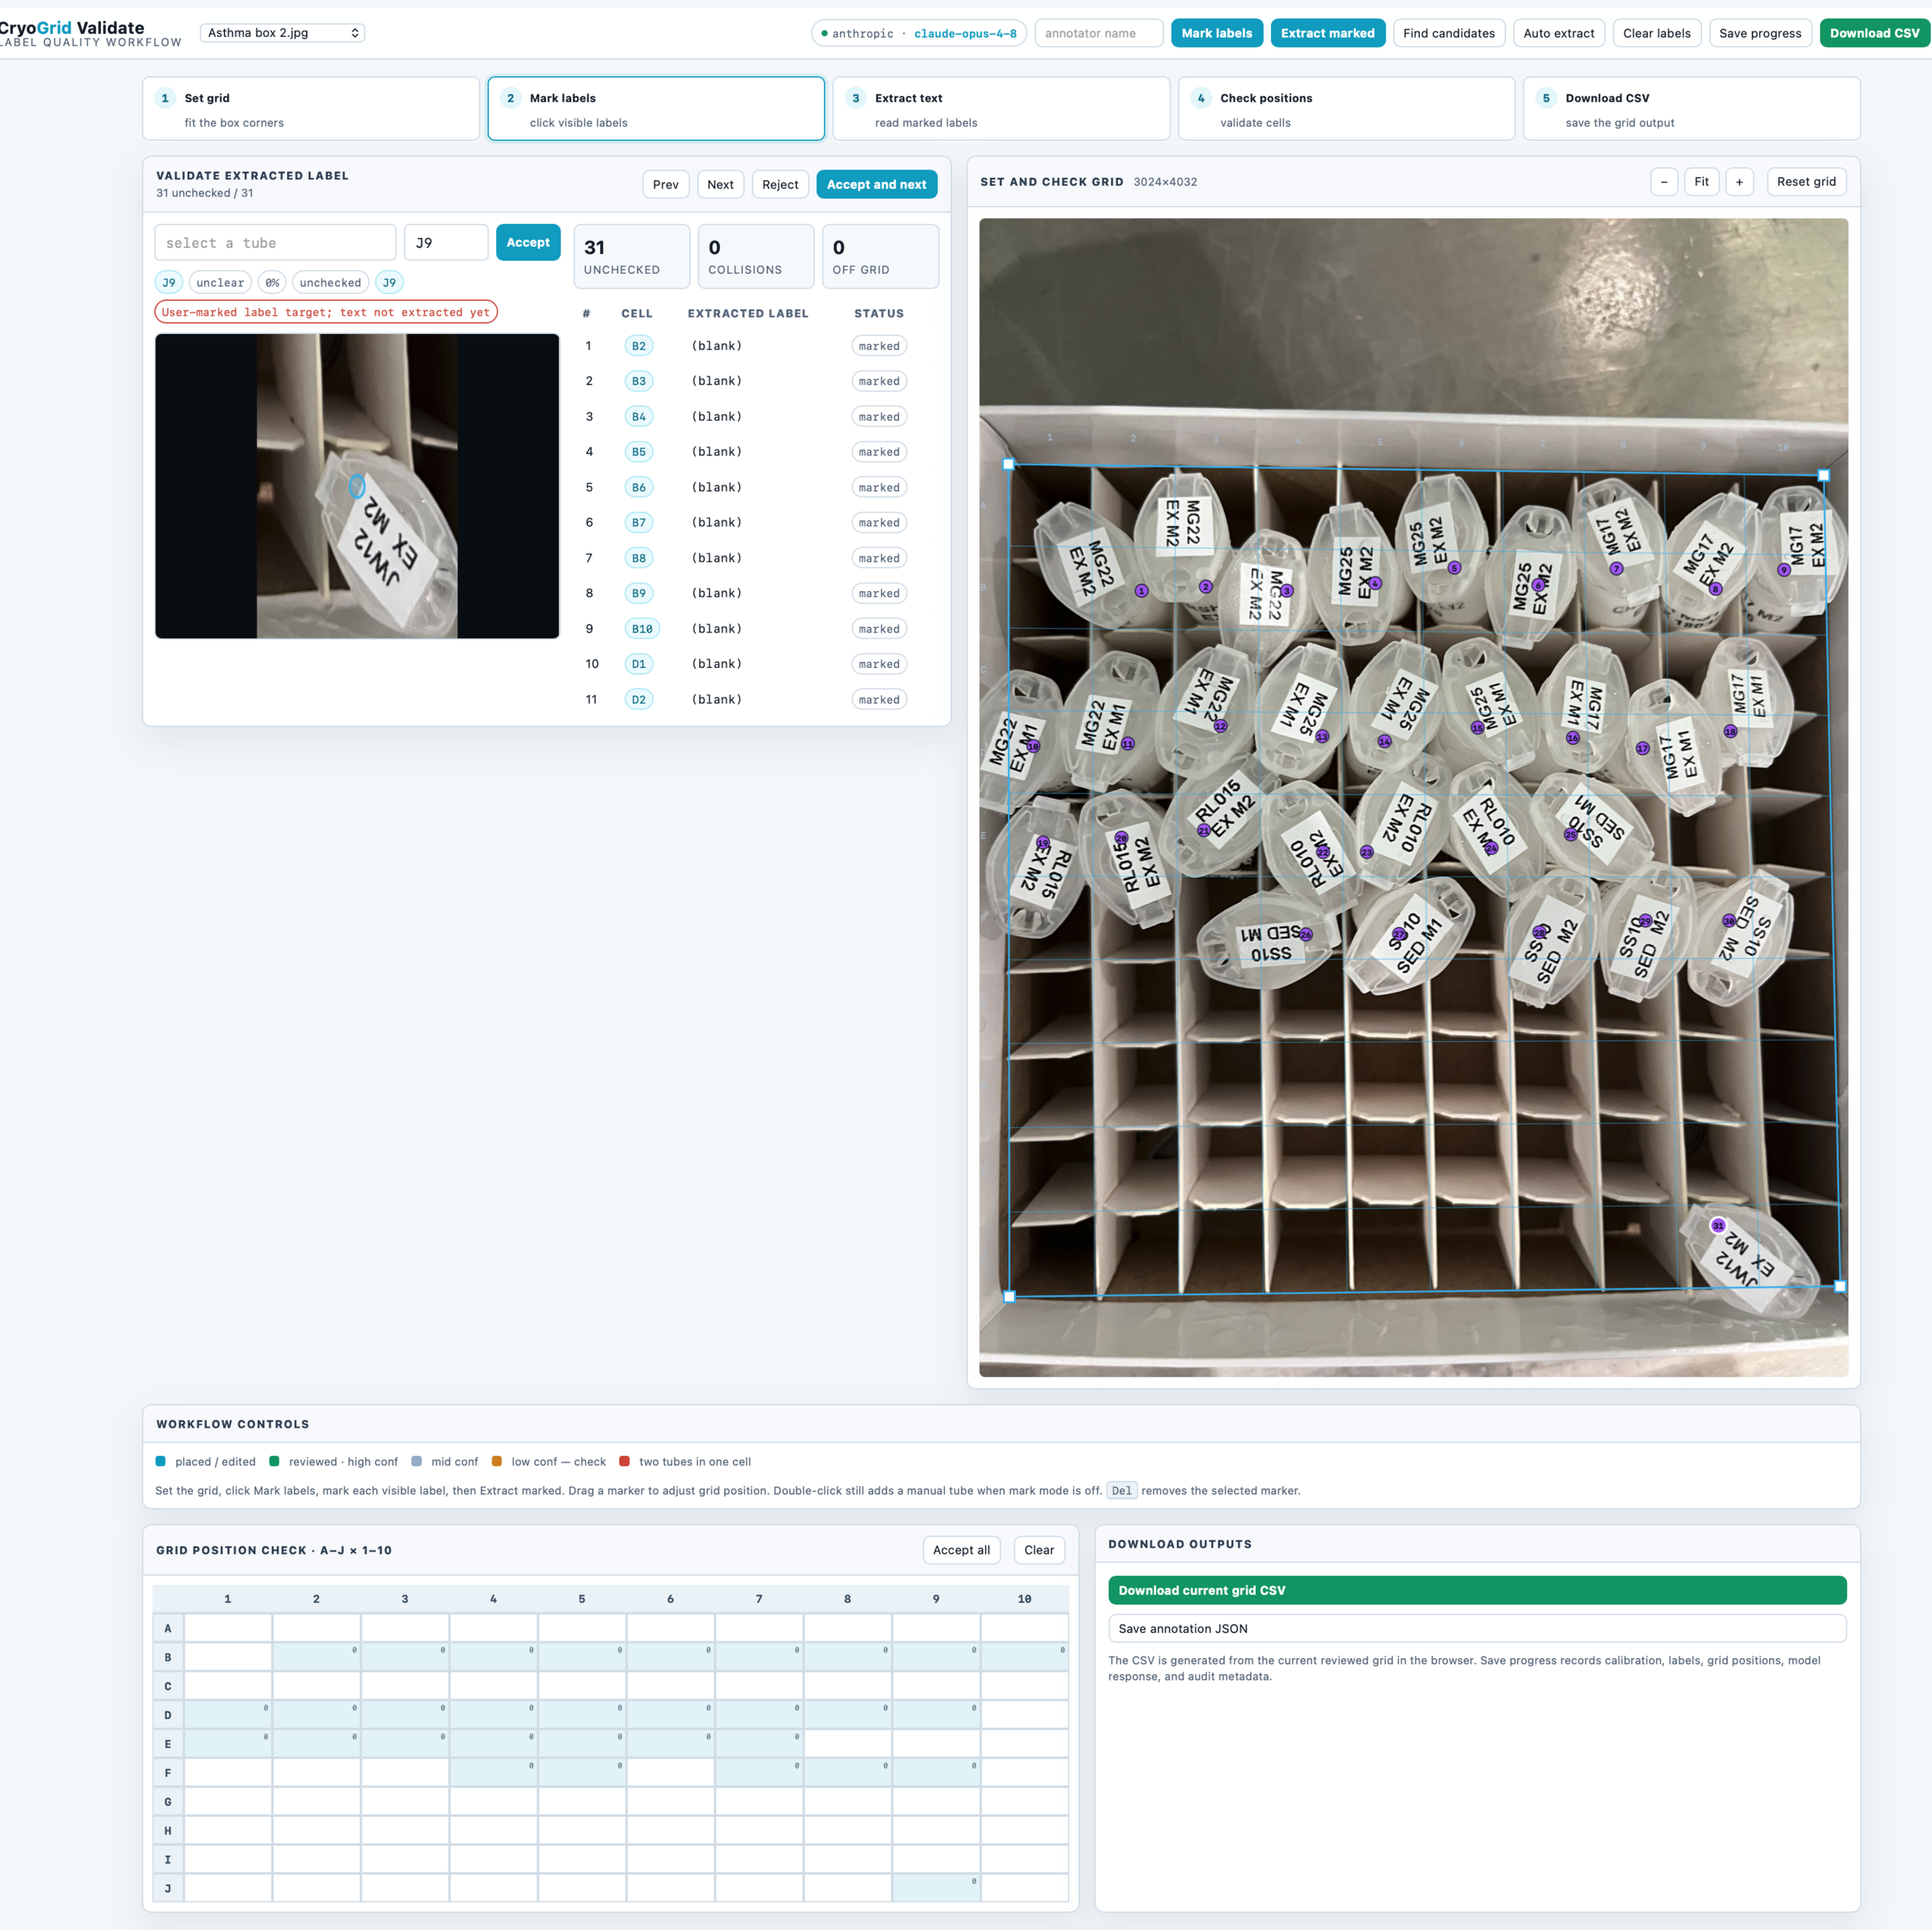Select the top-left grid corner handle
The width and height of the screenshot is (1932, 1930).
pos(1008,464)
